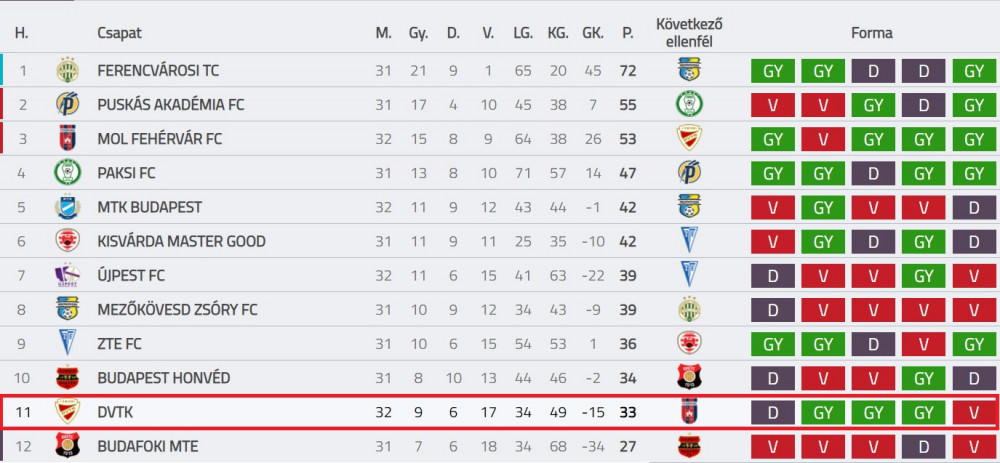Click the MOL Fehérvár FC crest
Screen dimensions: 1000x463
[x=67, y=138]
